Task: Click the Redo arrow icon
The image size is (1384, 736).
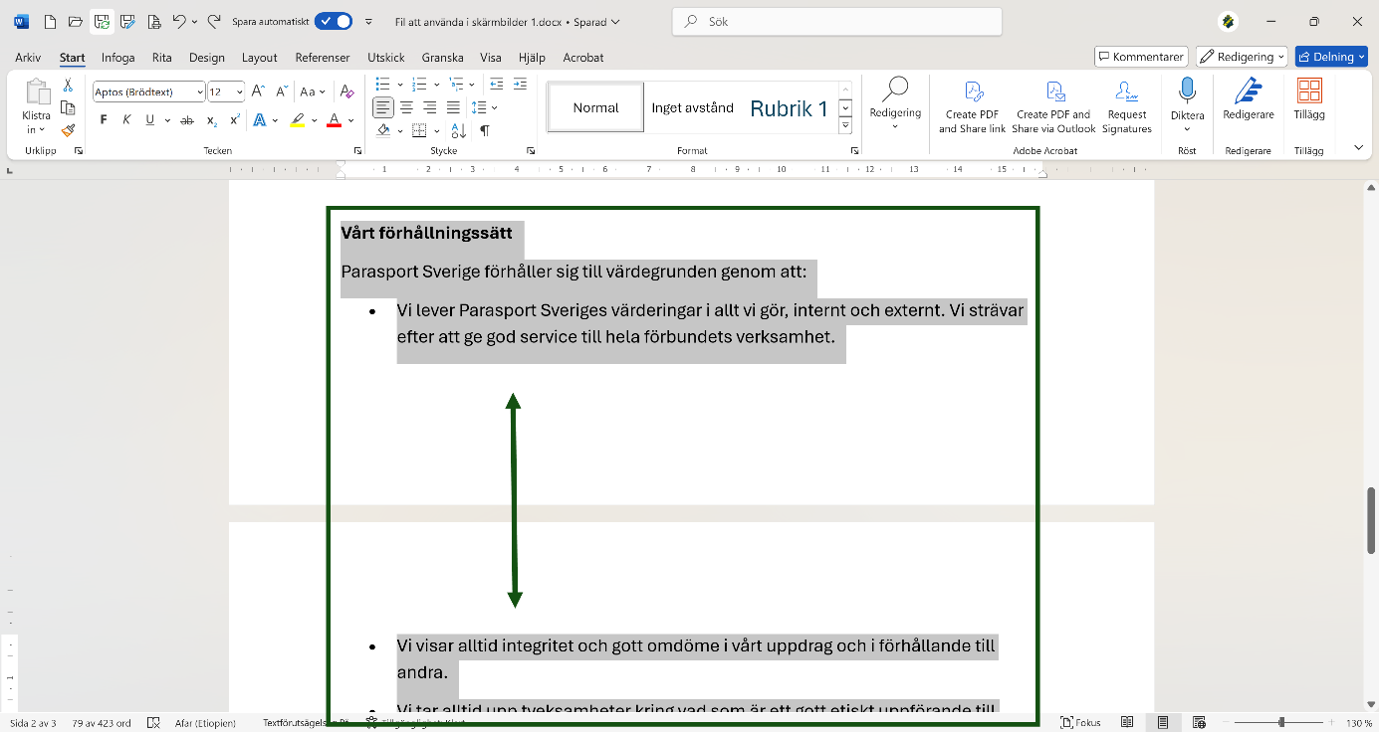Action: click(214, 21)
